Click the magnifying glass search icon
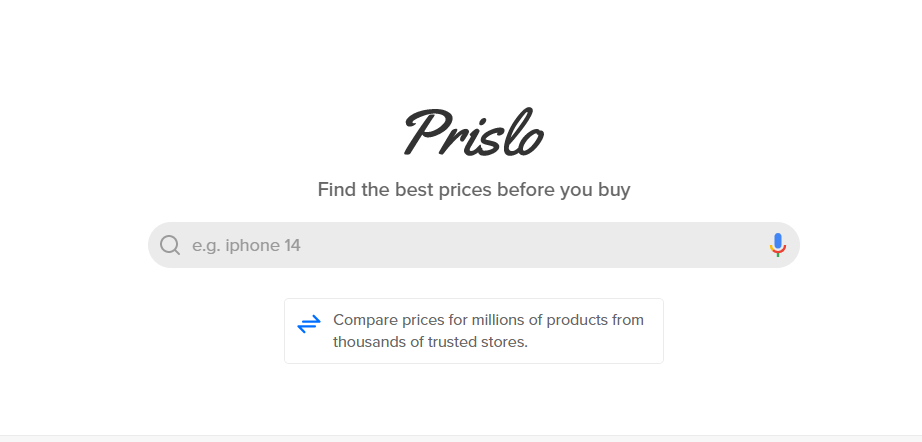The width and height of the screenshot is (922, 442). point(170,245)
